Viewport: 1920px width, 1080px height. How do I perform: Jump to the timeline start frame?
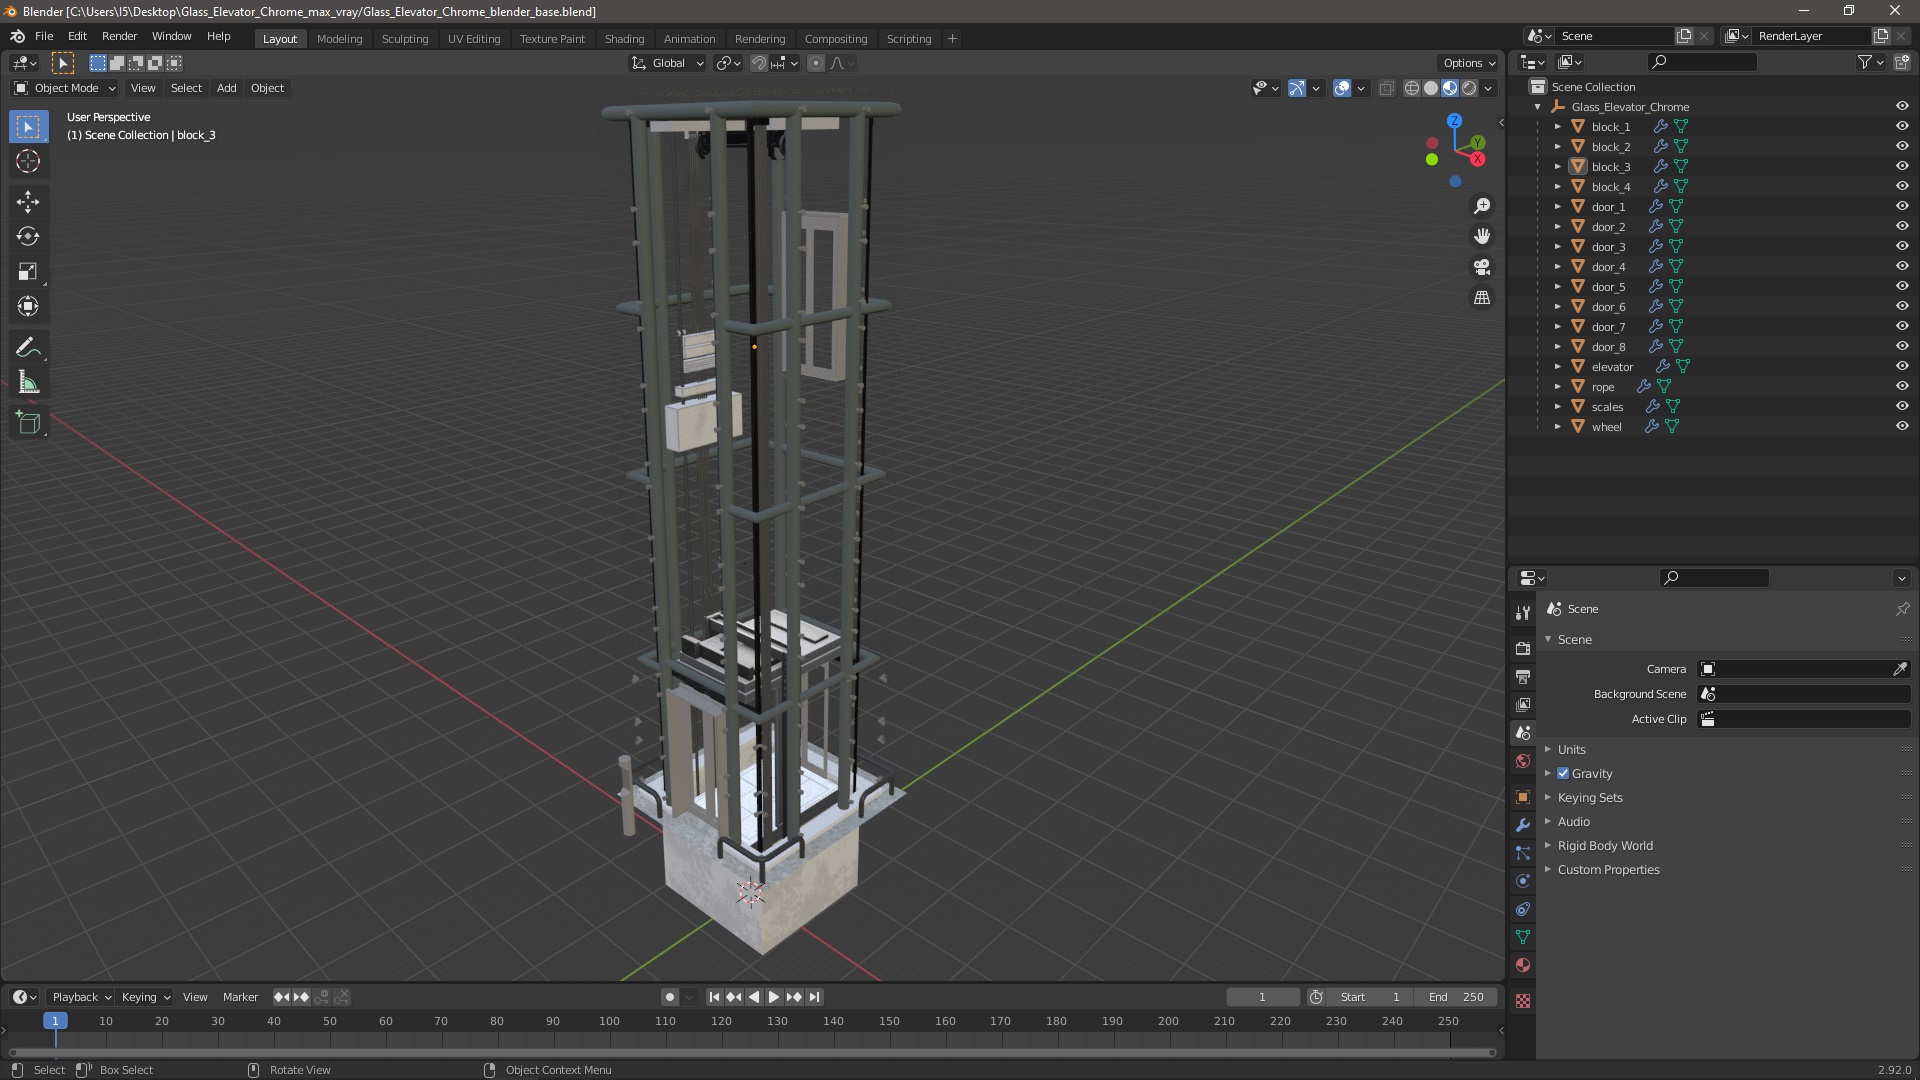point(714,997)
